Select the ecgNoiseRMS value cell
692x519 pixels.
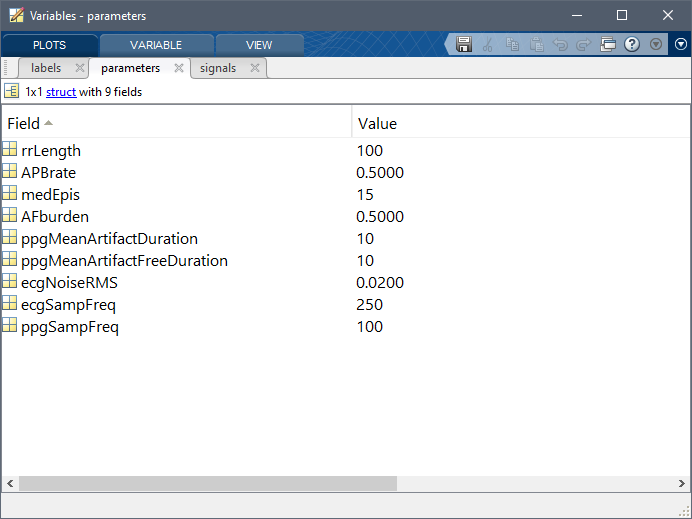380,283
